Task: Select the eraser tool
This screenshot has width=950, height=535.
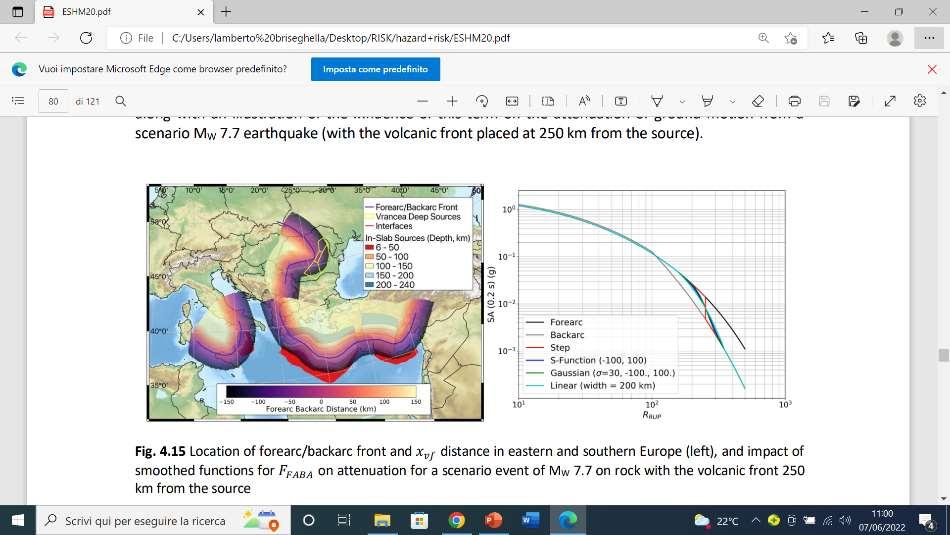Action: click(x=757, y=101)
